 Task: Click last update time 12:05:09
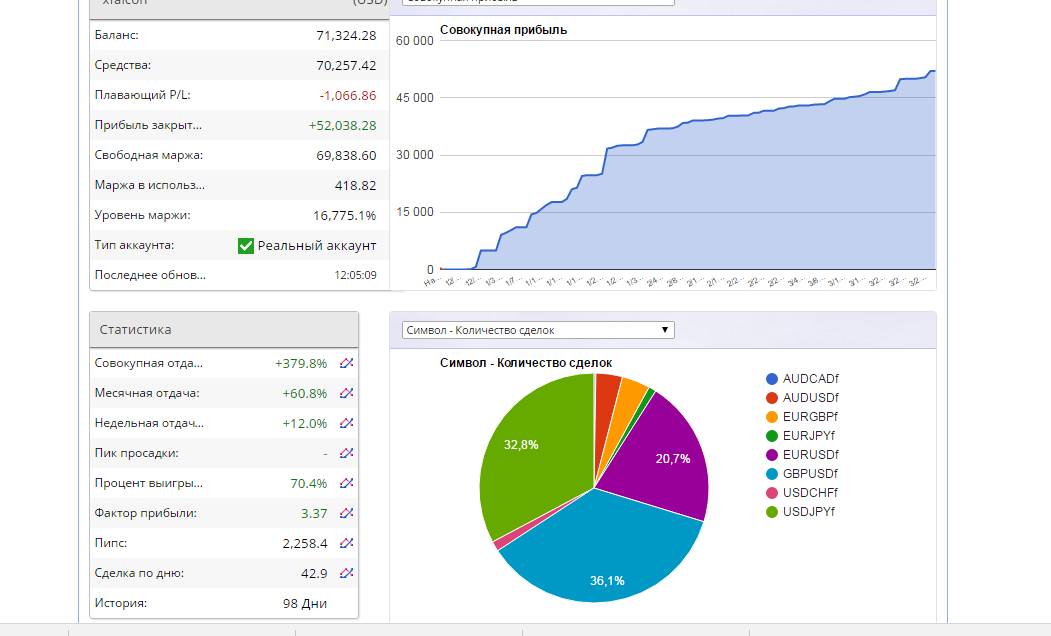click(355, 275)
